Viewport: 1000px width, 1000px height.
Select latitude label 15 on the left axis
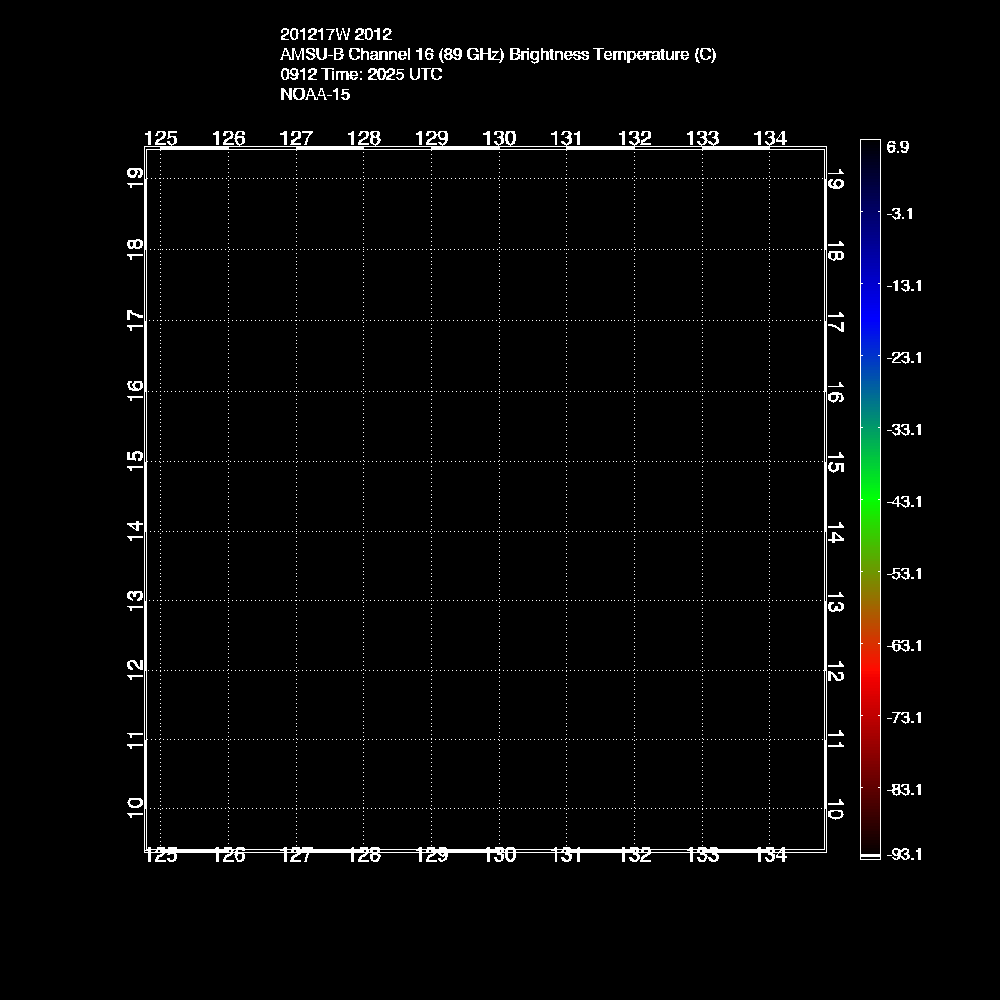[136, 459]
